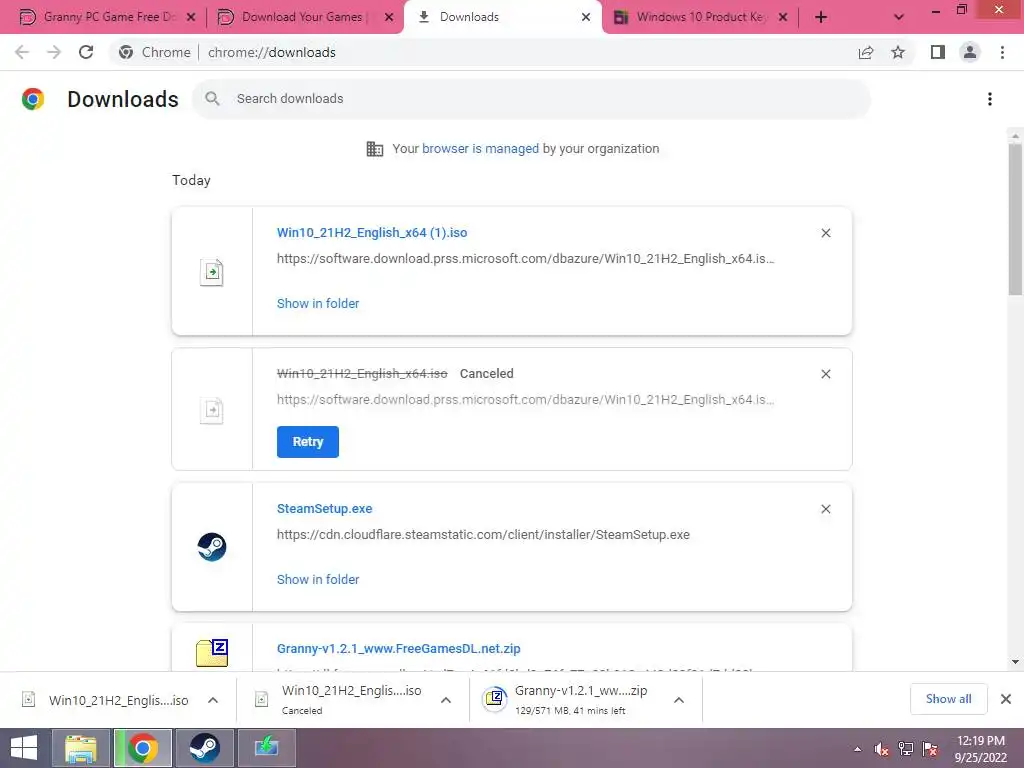
Task: Click the browser back arrow
Action: pyautogui.click(x=22, y=52)
